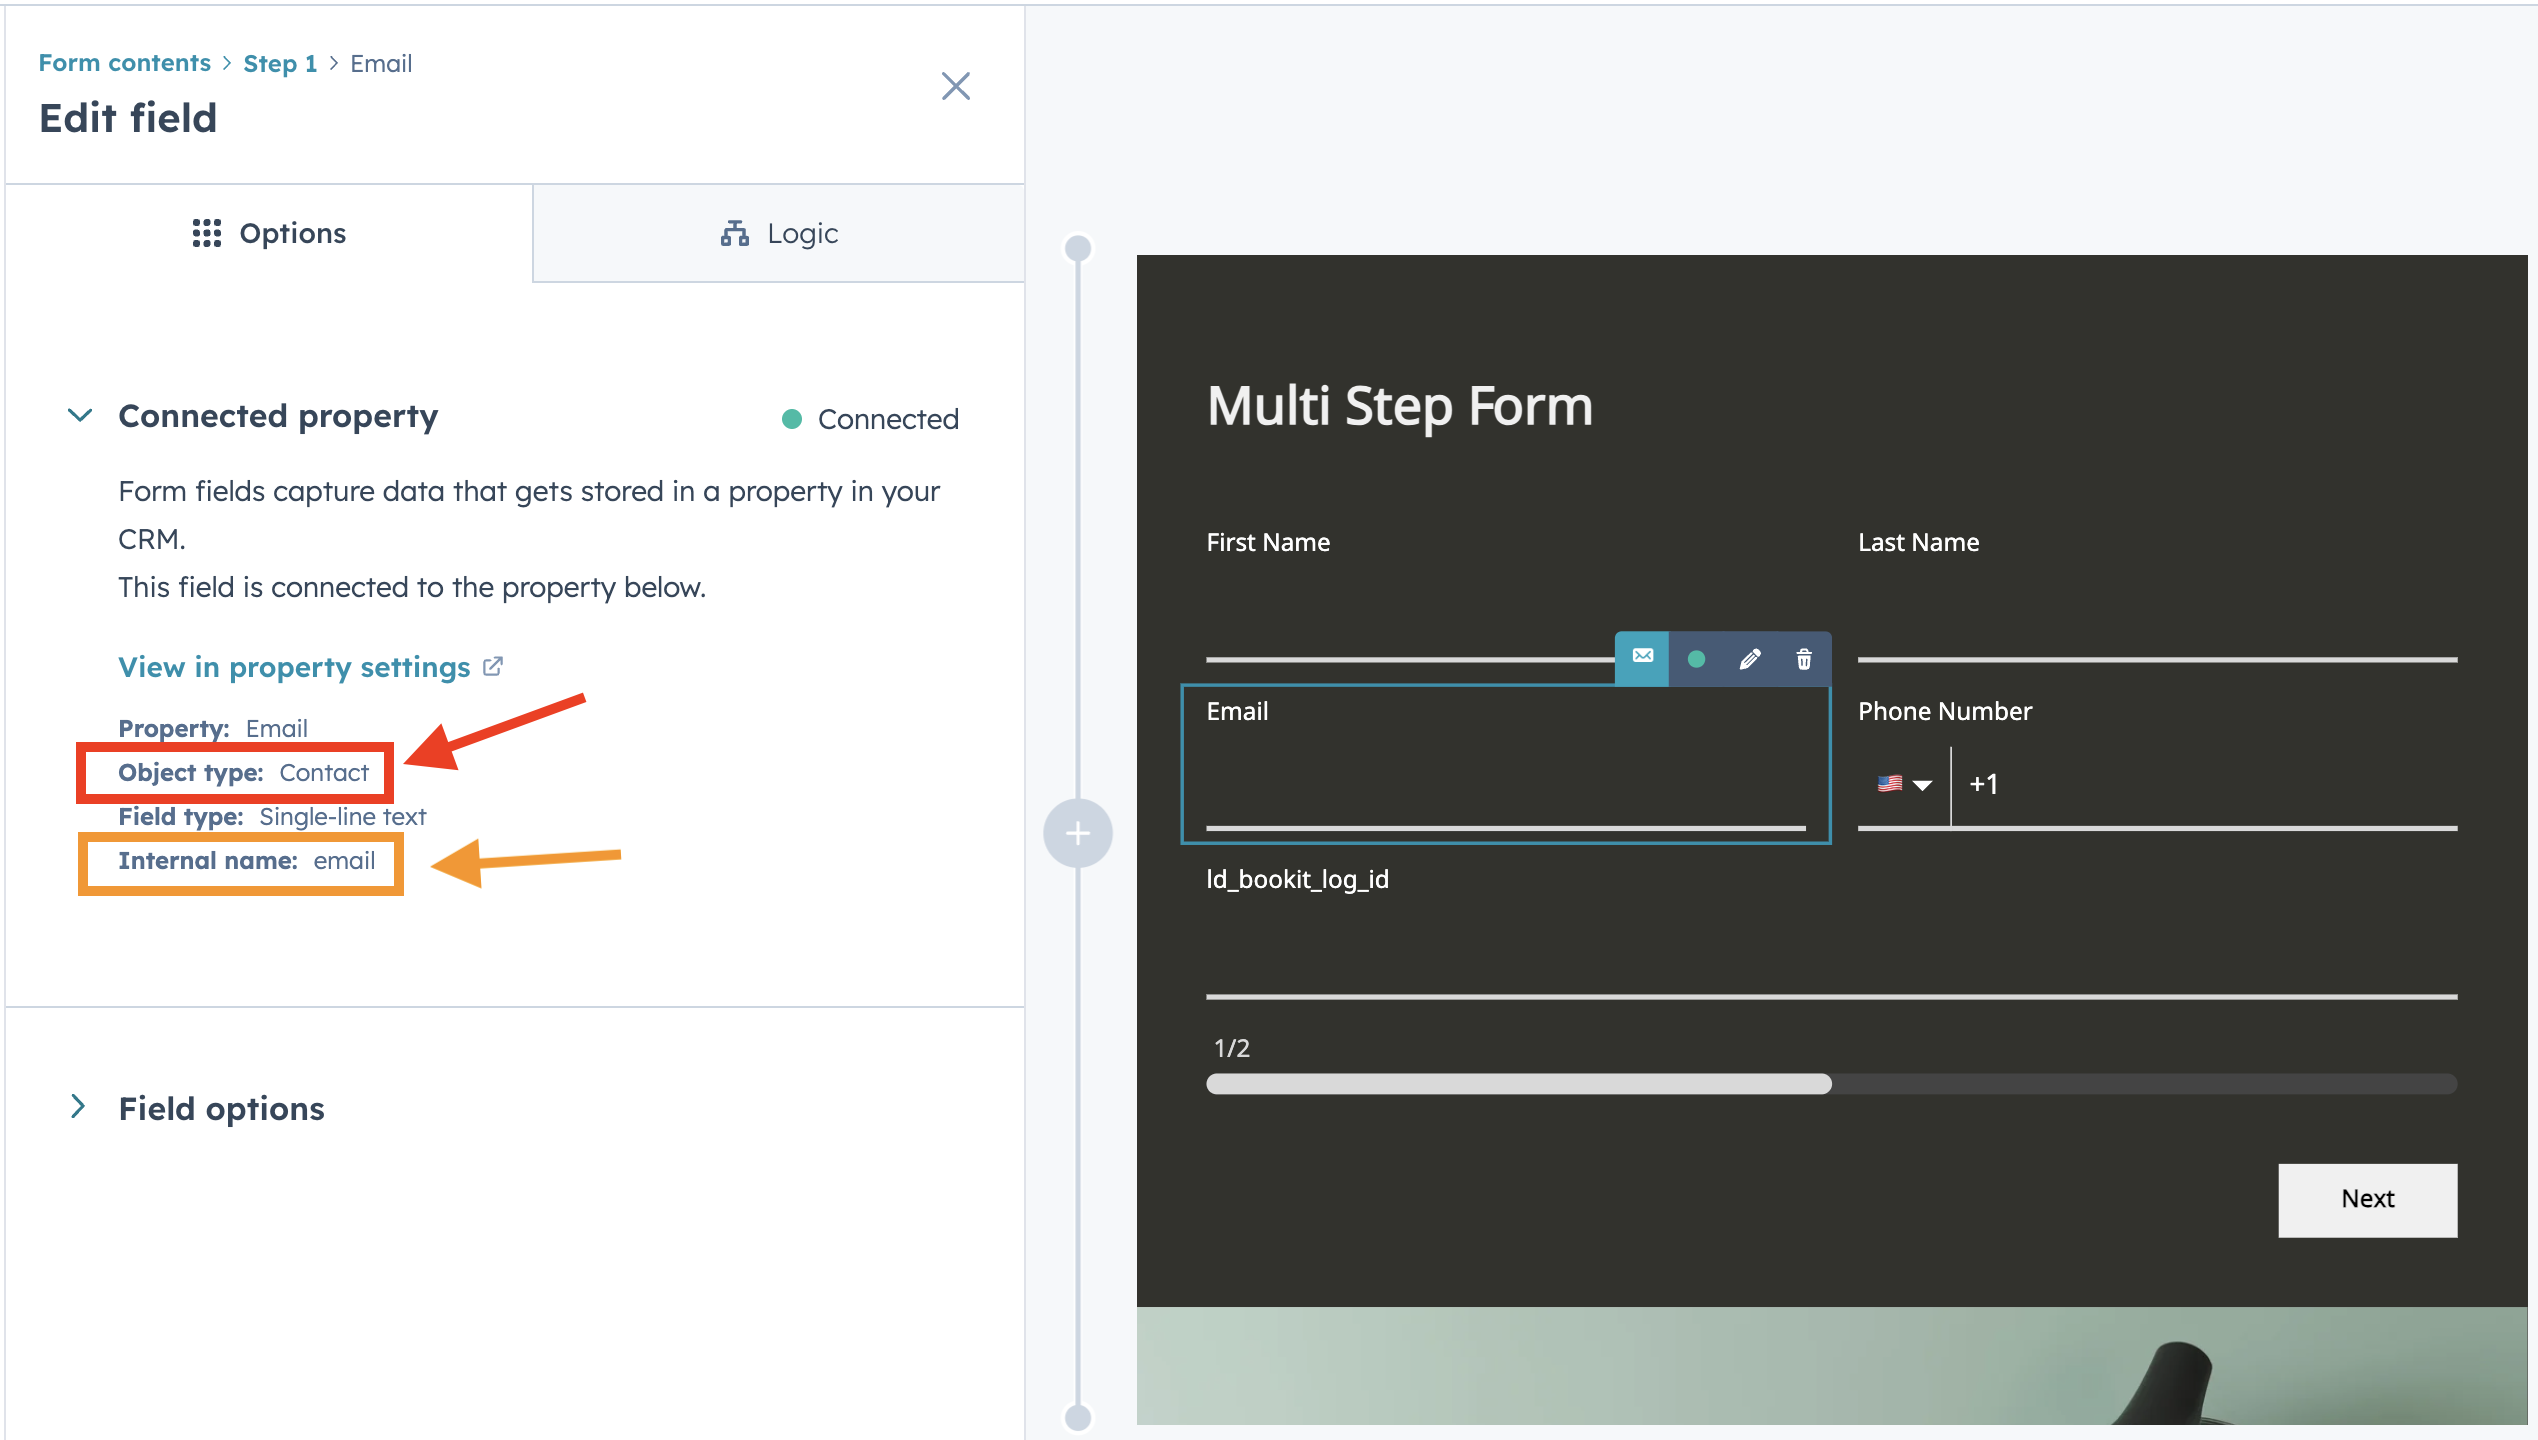The height and width of the screenshot is (1440, 2538).
Task: Click the Logic branch icon
Action: click(x=735, y=233)
